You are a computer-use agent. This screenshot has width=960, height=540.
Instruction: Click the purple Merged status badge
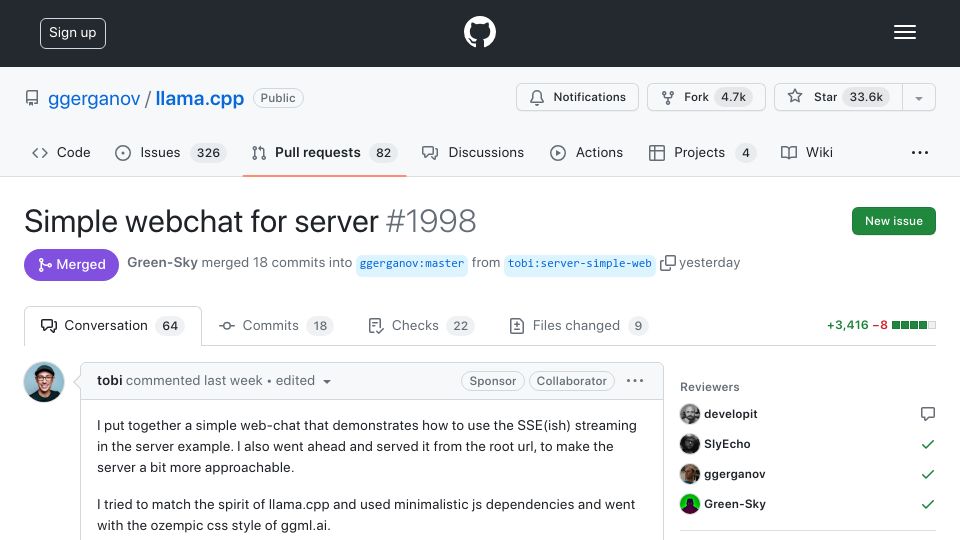[72, 264]
